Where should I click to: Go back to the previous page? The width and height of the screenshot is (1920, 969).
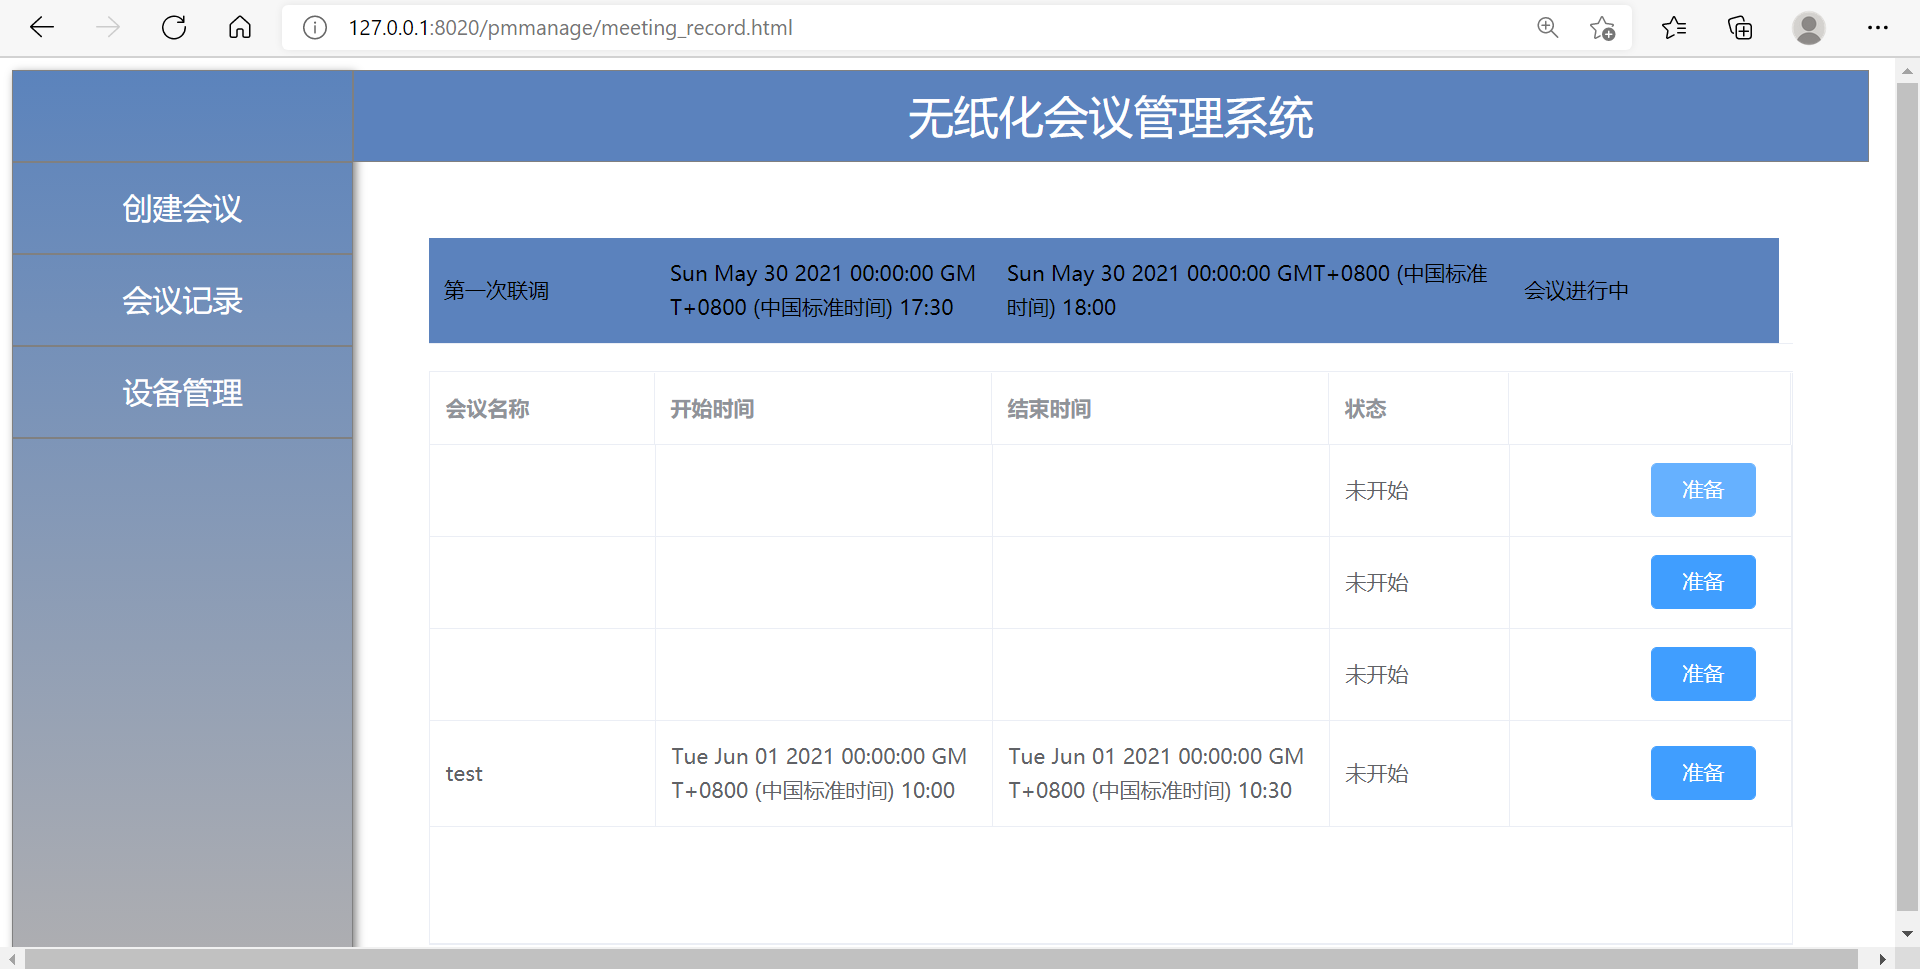click(42, 27)
